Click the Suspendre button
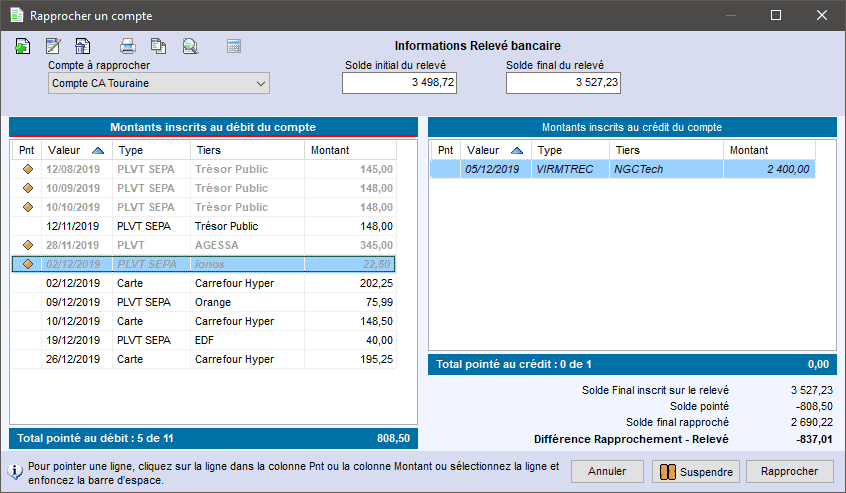The image size is (846, 493). (x=696, y=471)
